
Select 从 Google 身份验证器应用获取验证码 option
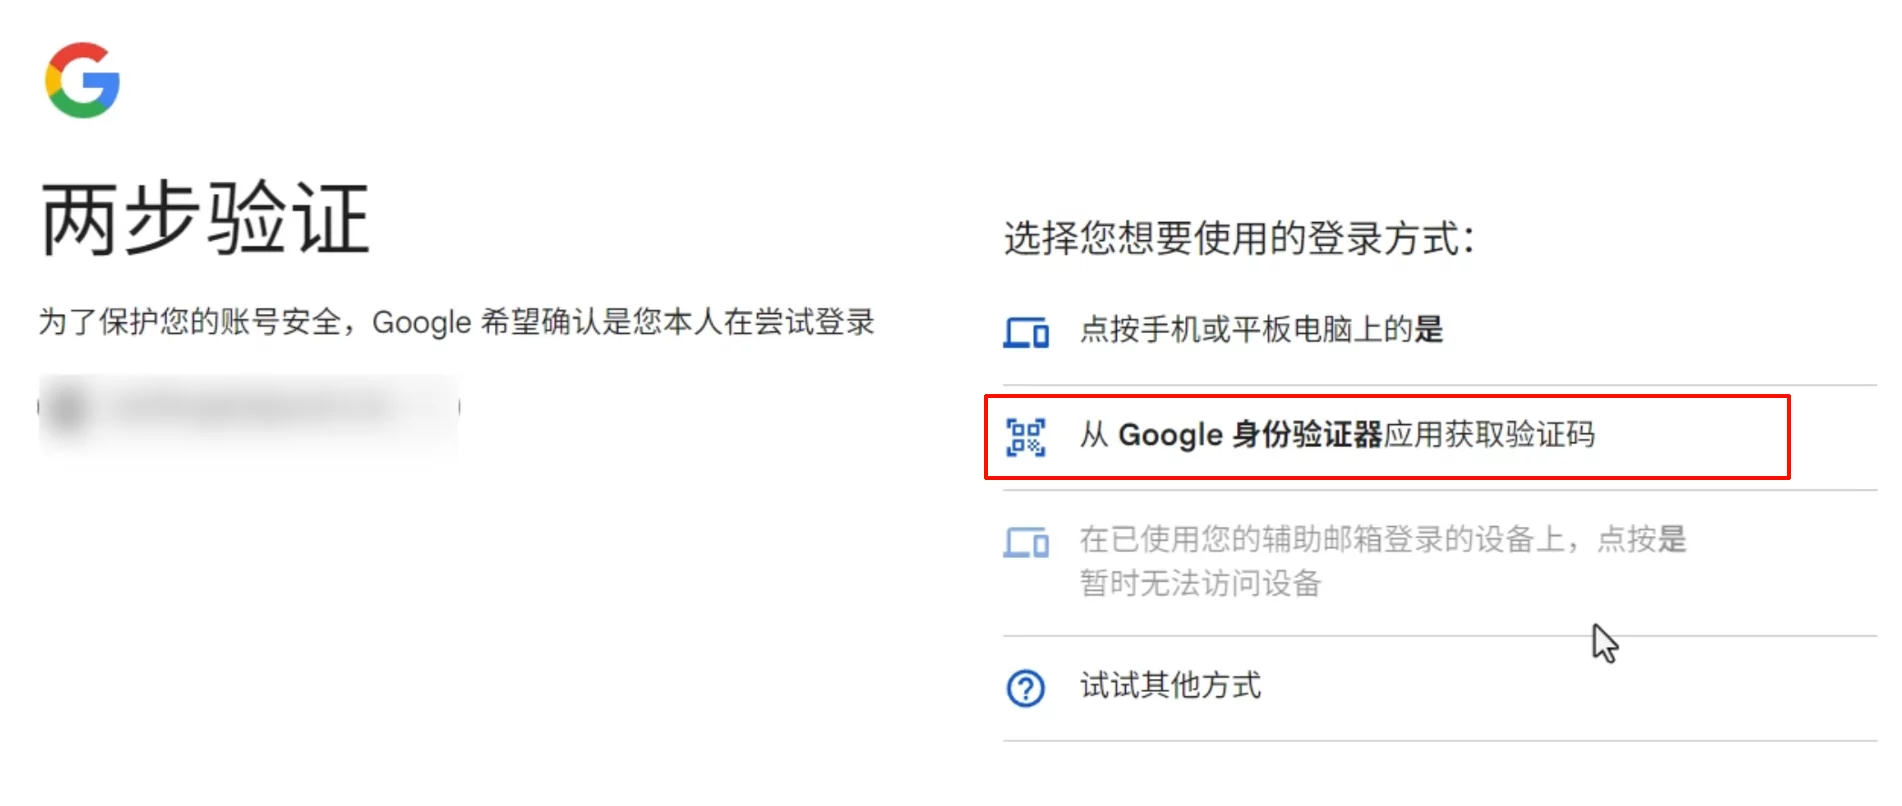tap(1336, 436)
